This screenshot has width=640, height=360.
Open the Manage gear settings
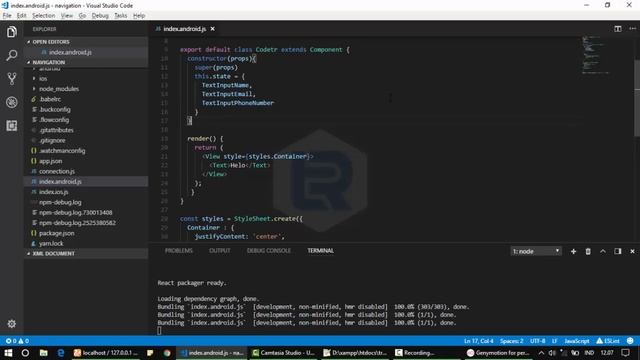click(x=11, y=324)
